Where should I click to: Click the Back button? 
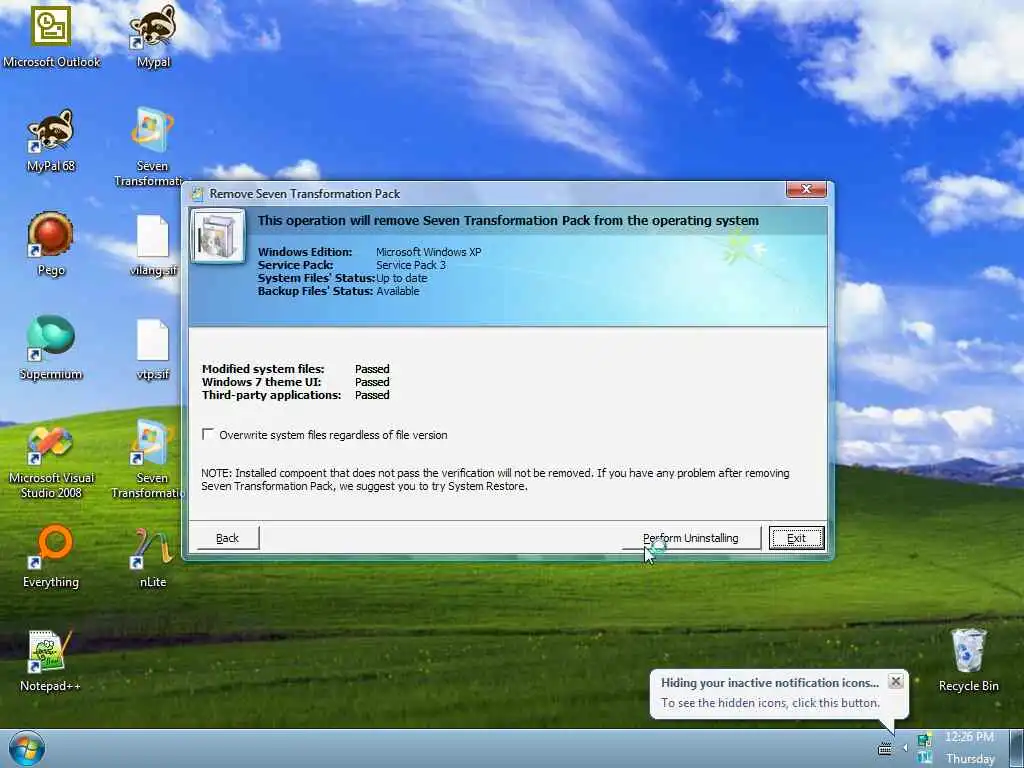pos(227,538)
